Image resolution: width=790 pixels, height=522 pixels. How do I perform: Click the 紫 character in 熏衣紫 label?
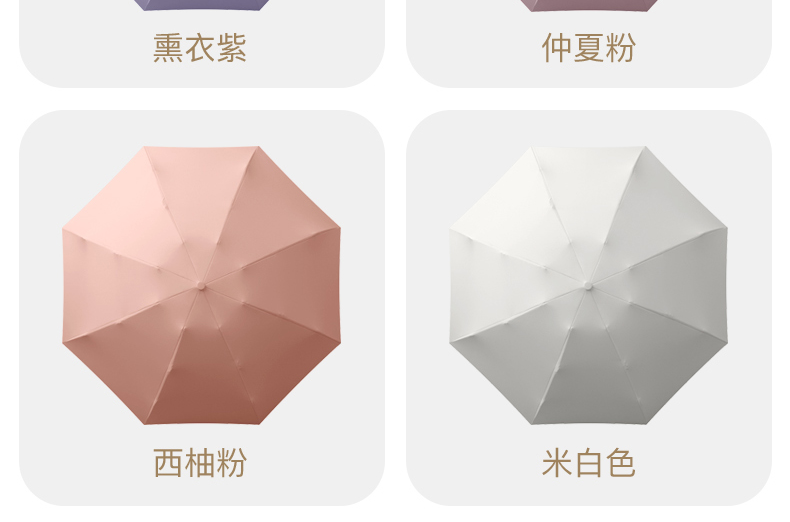point(232,48)
